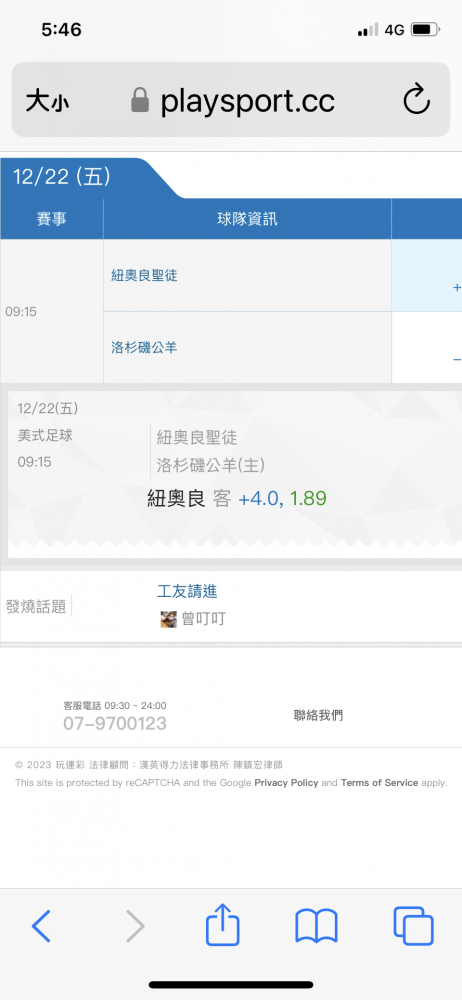Open the Terms of Service link
The image size is (462, 1000).
point(380,783)
